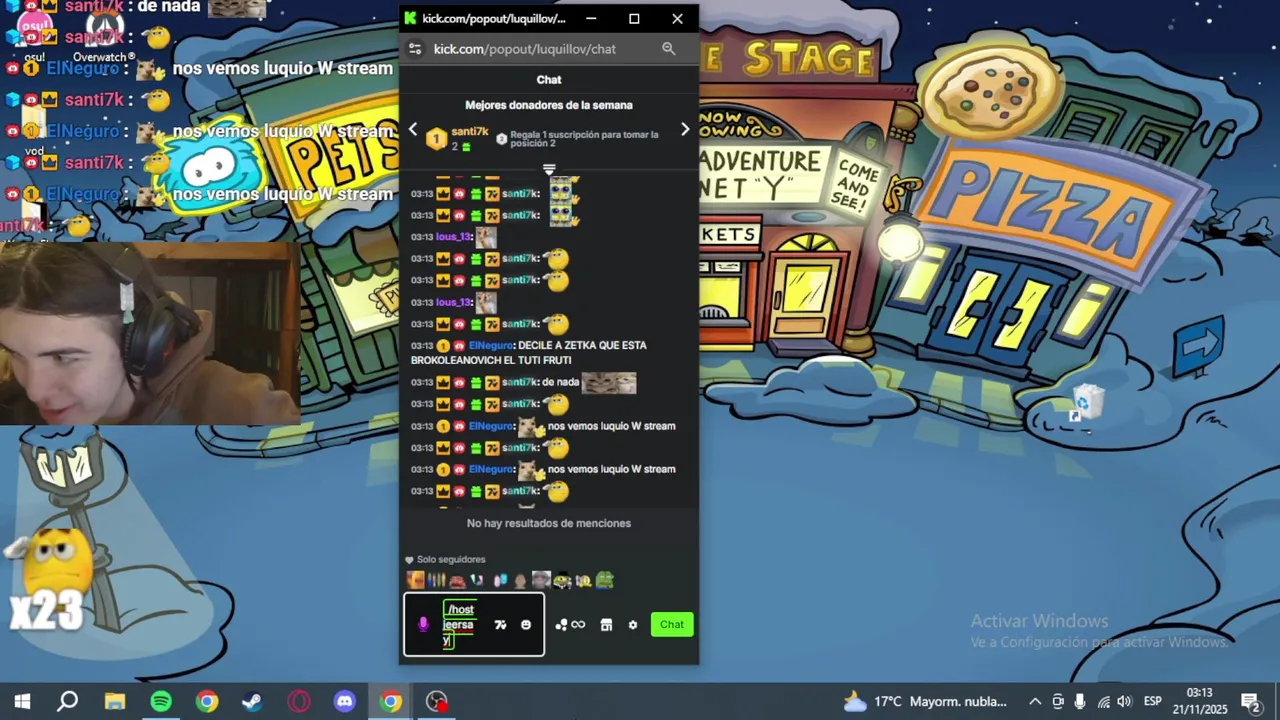Click the tray microphone icon
The width and height of the screenshot is (1280, 720).
tap(1081, 702)
